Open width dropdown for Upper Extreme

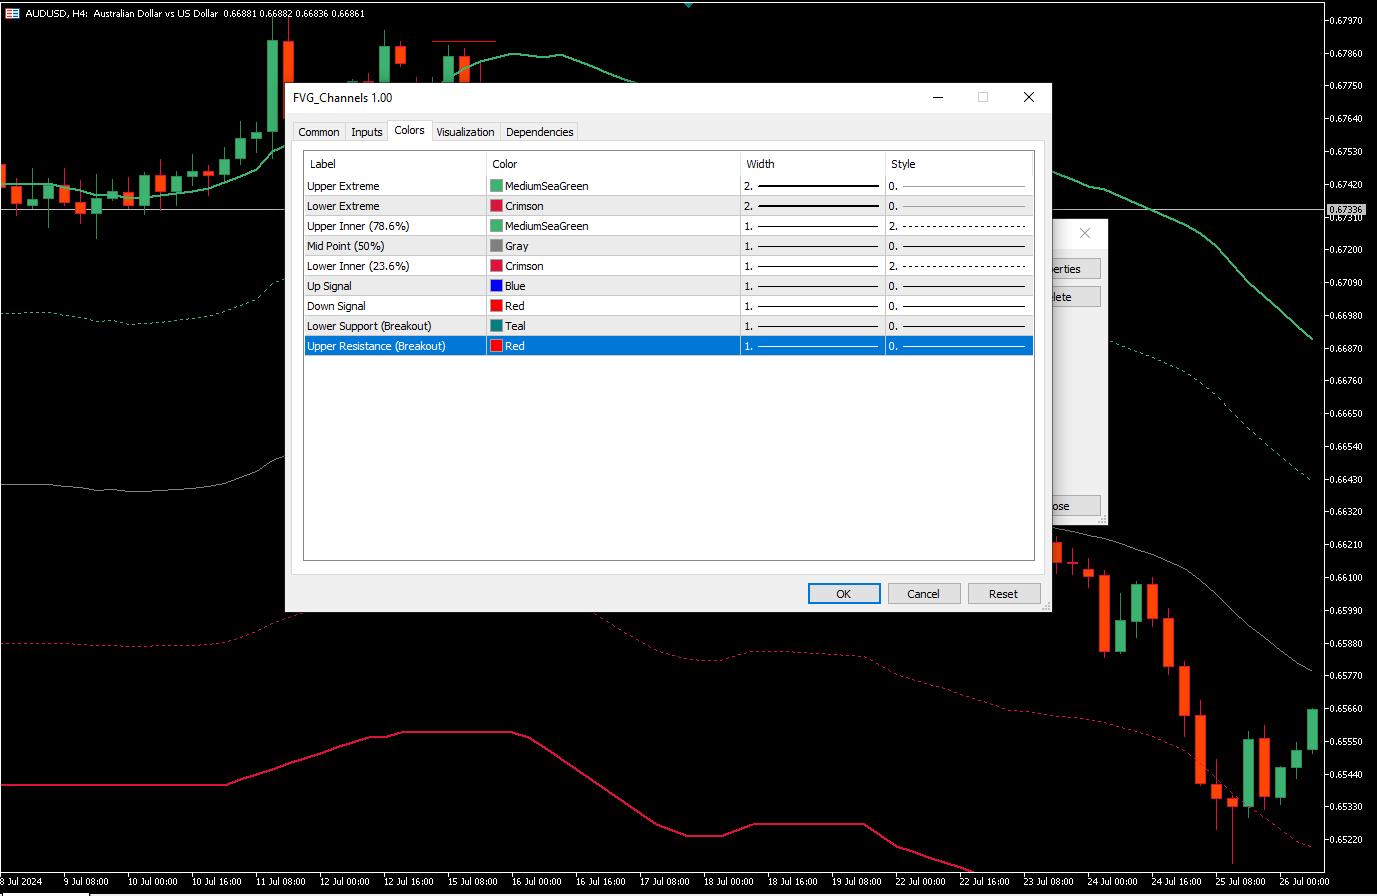[x=812, y=186]
